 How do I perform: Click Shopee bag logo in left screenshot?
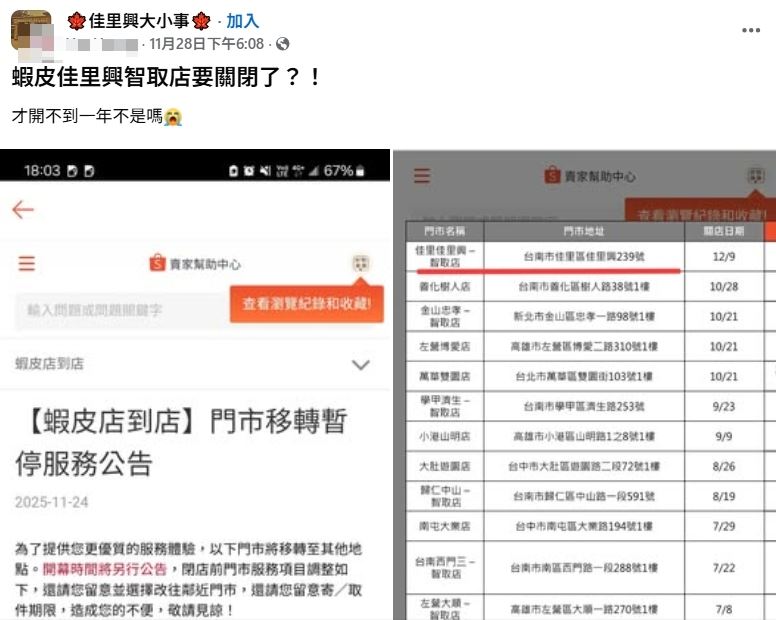157,263
